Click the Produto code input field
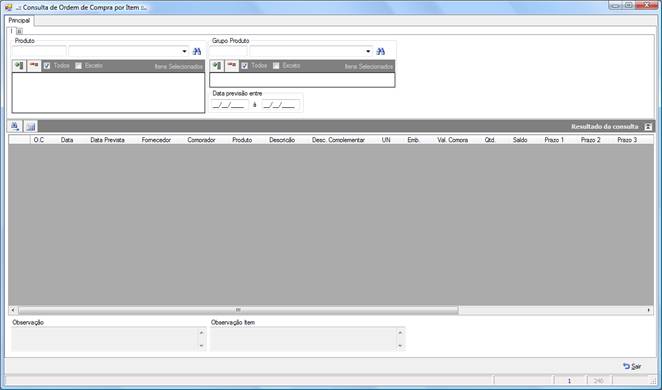The height and width of the screenshot is (390, 662). 39,51
